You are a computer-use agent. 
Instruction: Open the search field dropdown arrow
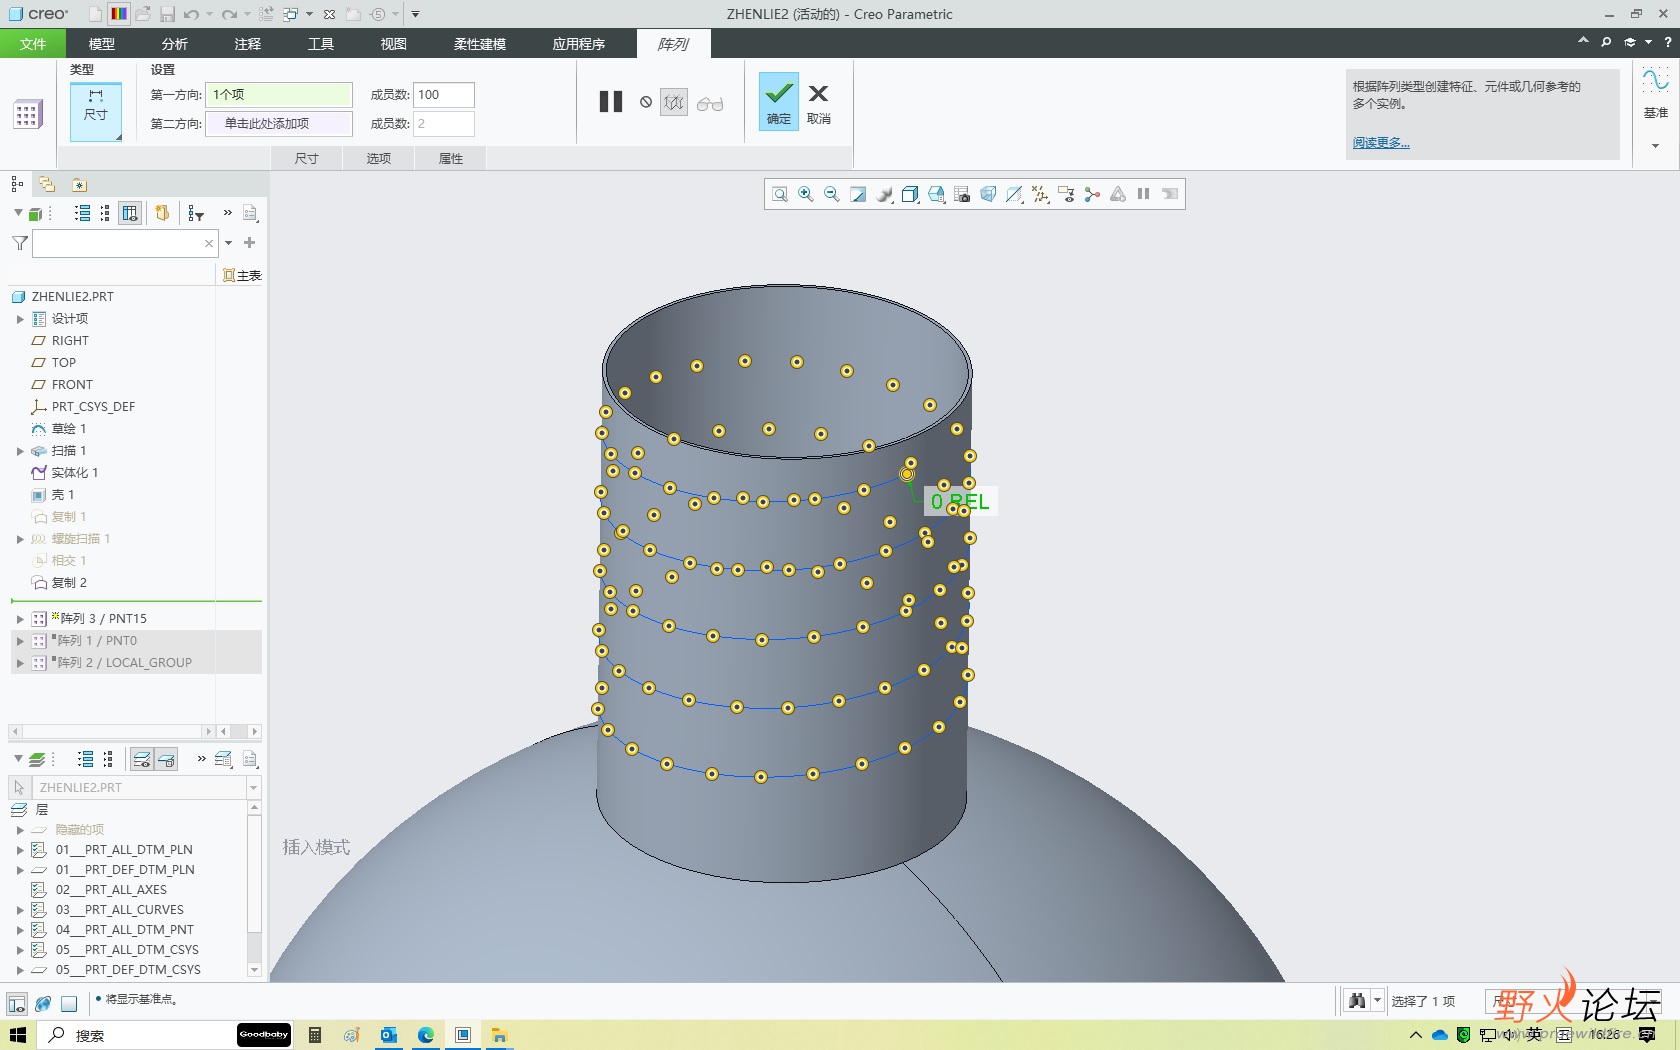[x=229, y=243]
